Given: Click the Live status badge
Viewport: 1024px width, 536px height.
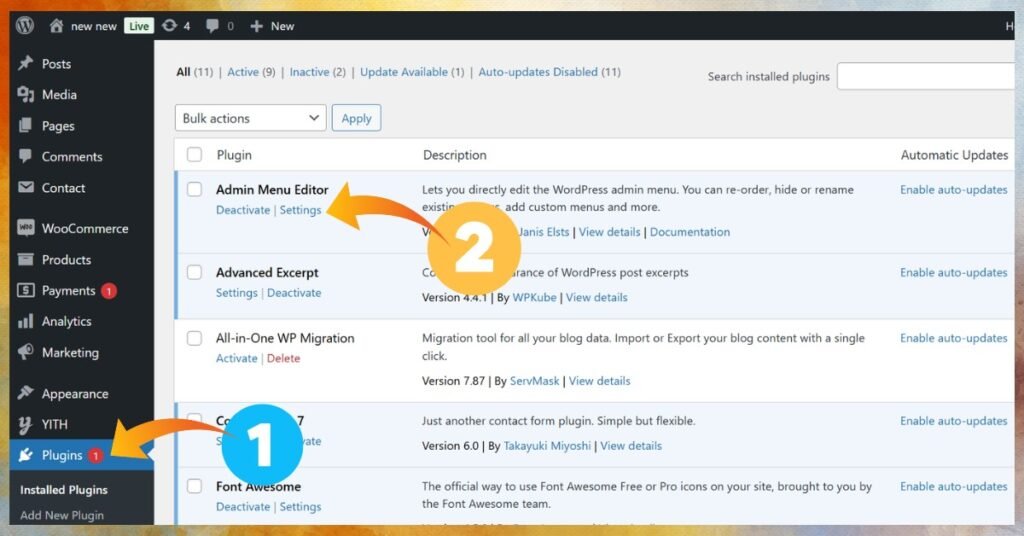Looking at the screenshot, I should click(138, 26).
